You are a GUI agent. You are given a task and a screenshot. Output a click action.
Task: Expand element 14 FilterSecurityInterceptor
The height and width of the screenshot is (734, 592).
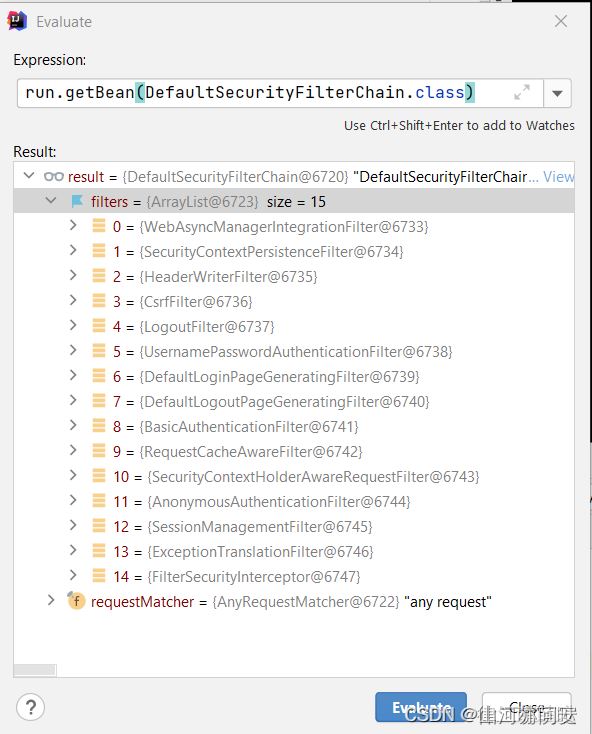pos(73,575)
